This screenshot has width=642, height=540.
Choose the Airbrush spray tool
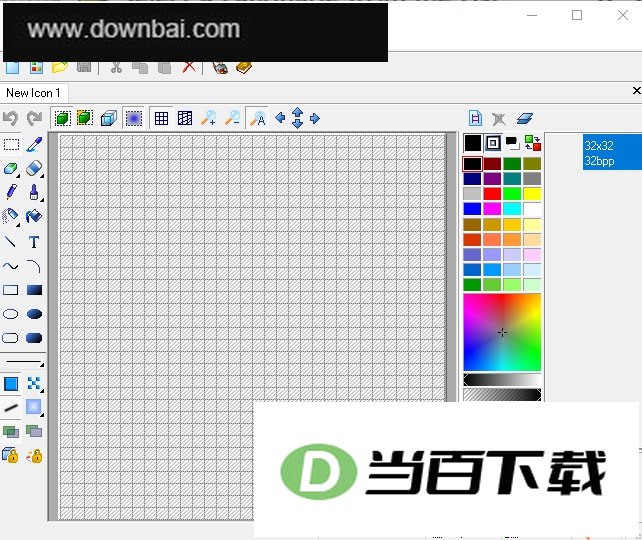[x=11, y=216]
